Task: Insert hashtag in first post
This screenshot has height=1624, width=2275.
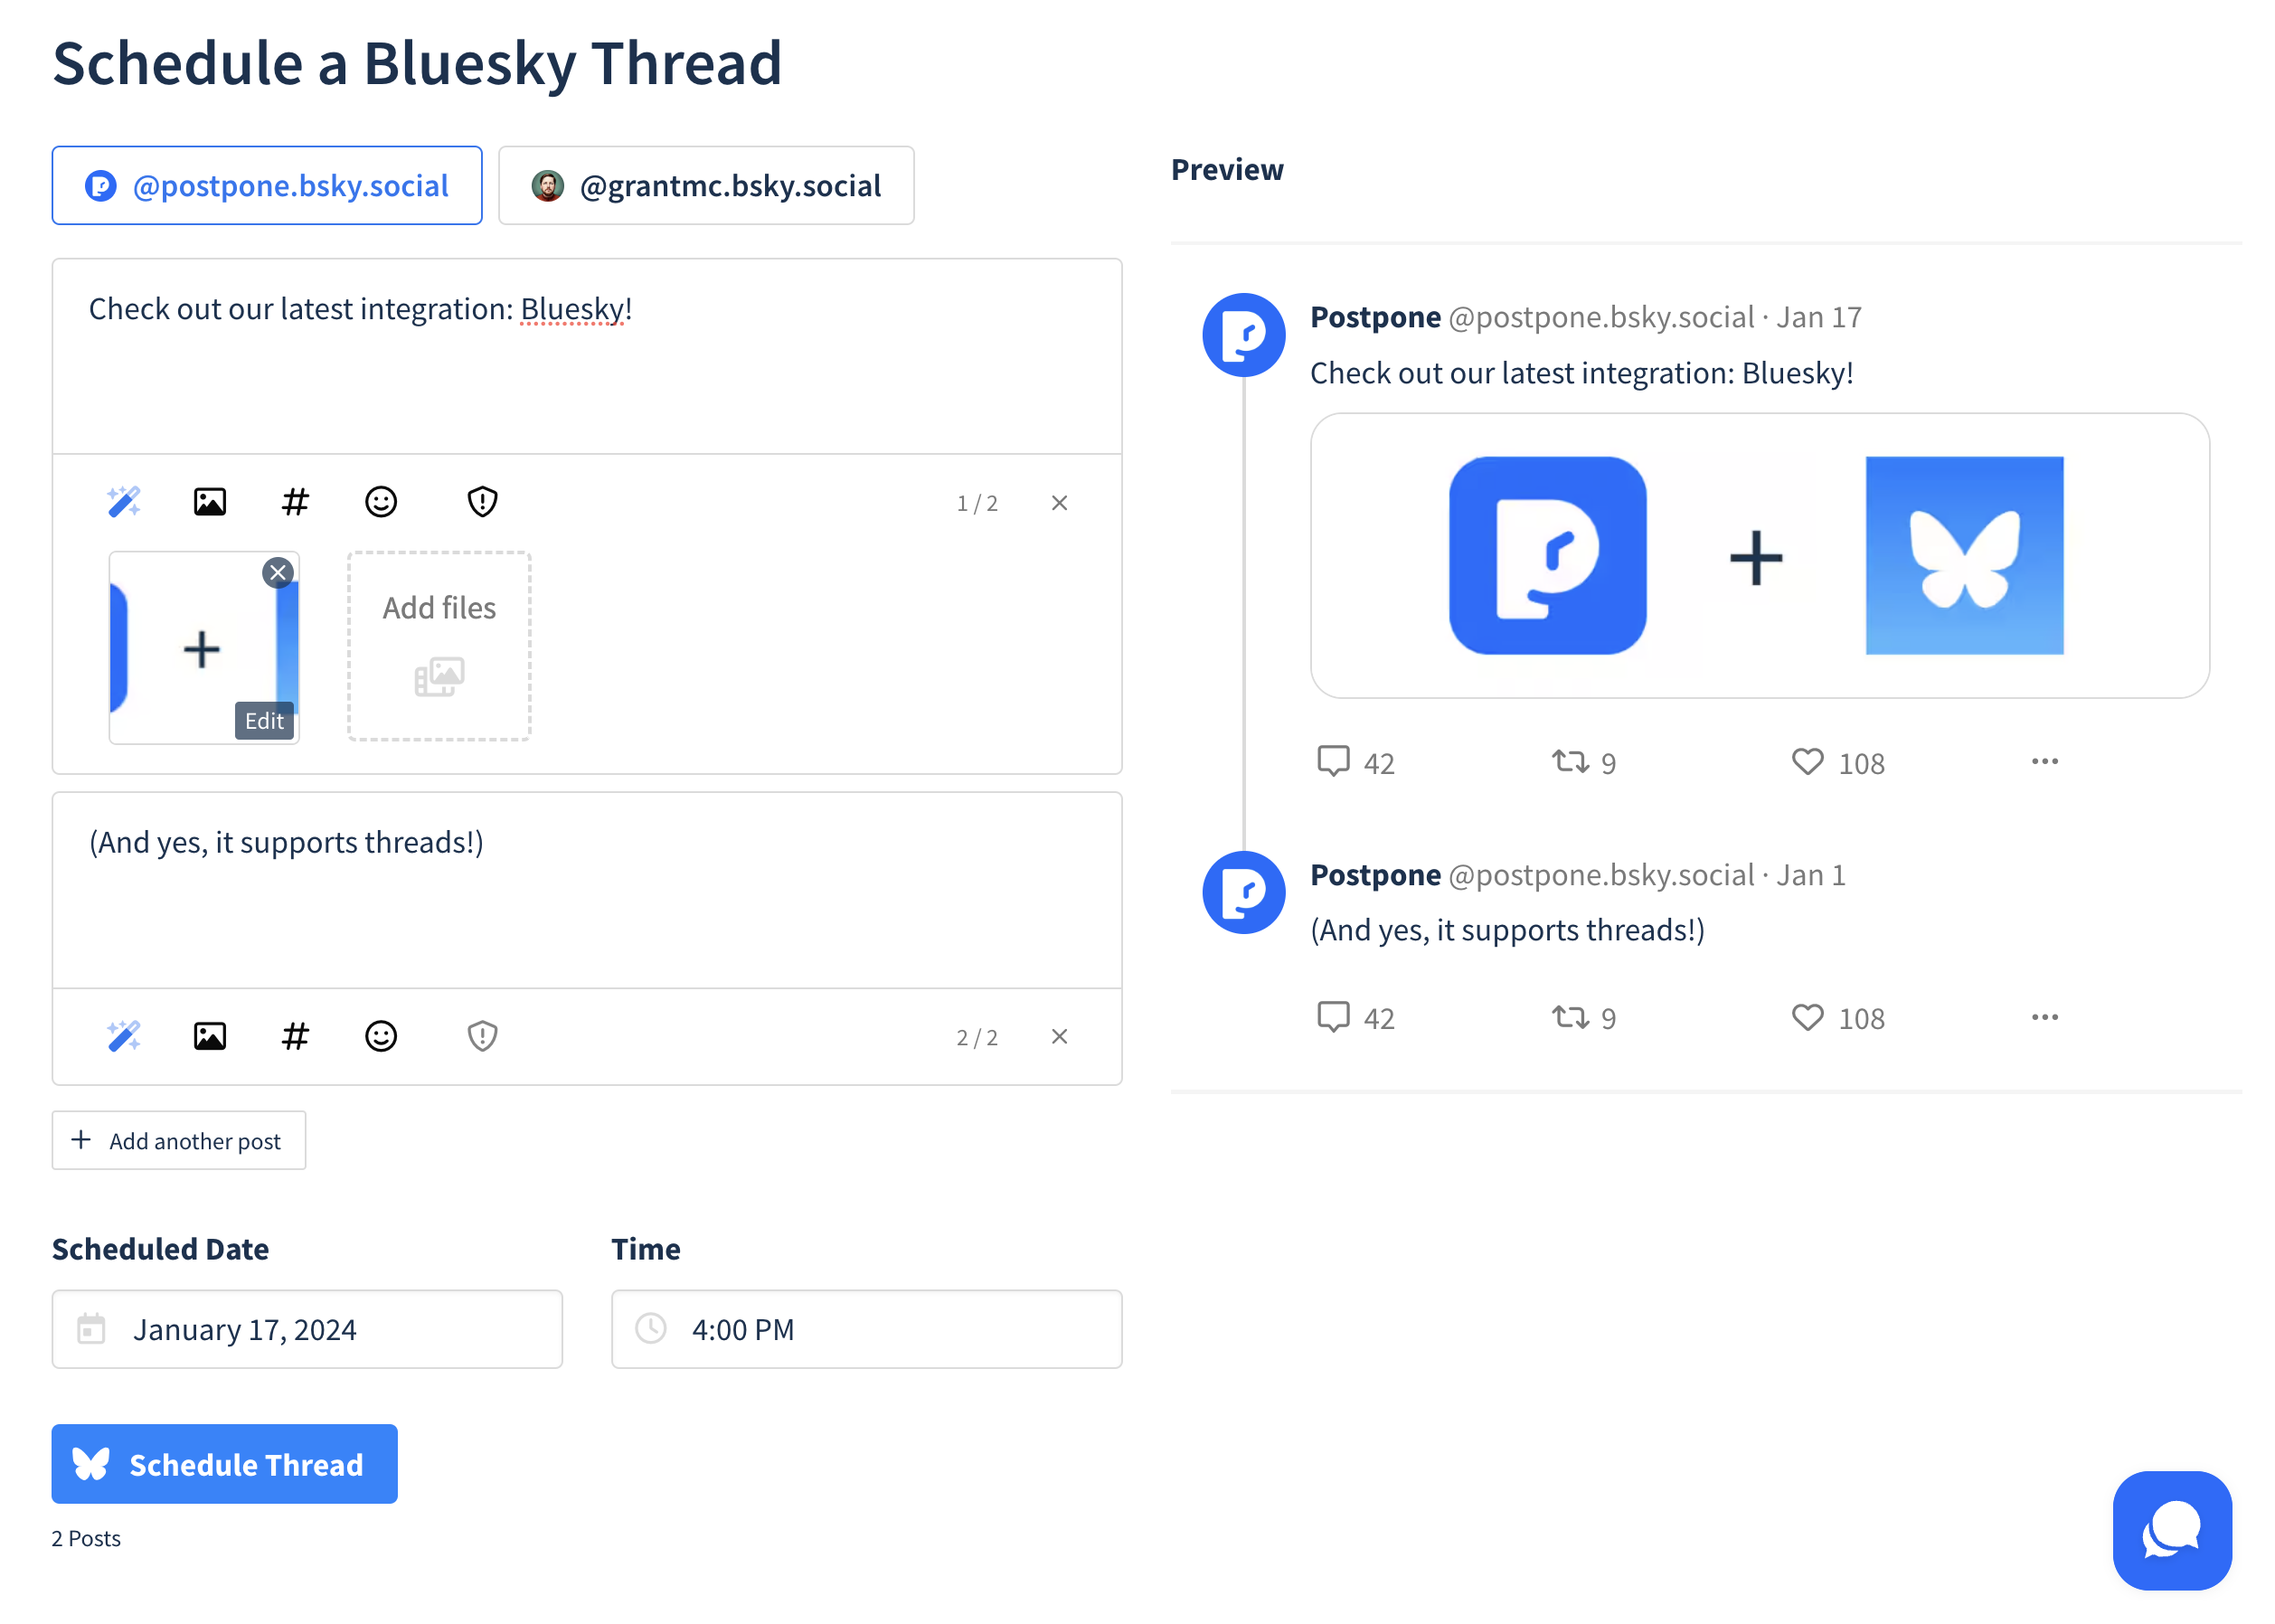Action: point(295,501)
